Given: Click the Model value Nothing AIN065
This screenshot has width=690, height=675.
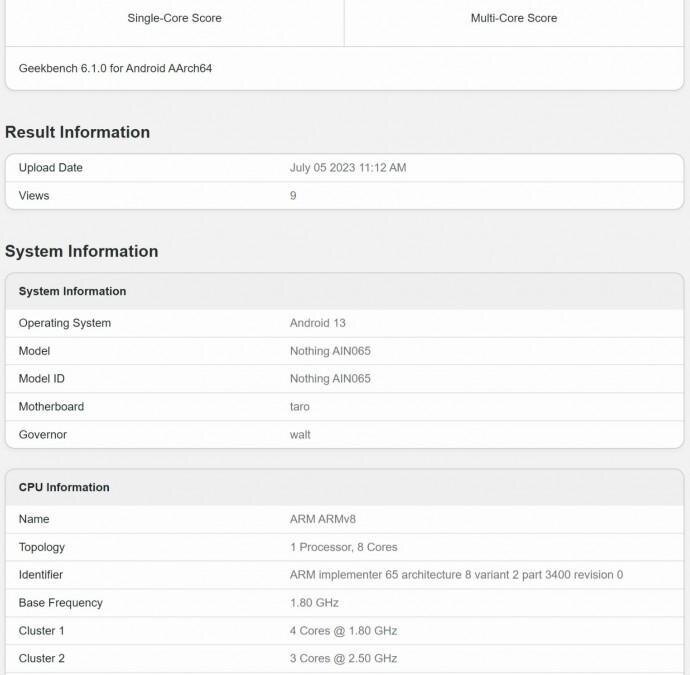Looking at the screenshot, I should (330, 351).
